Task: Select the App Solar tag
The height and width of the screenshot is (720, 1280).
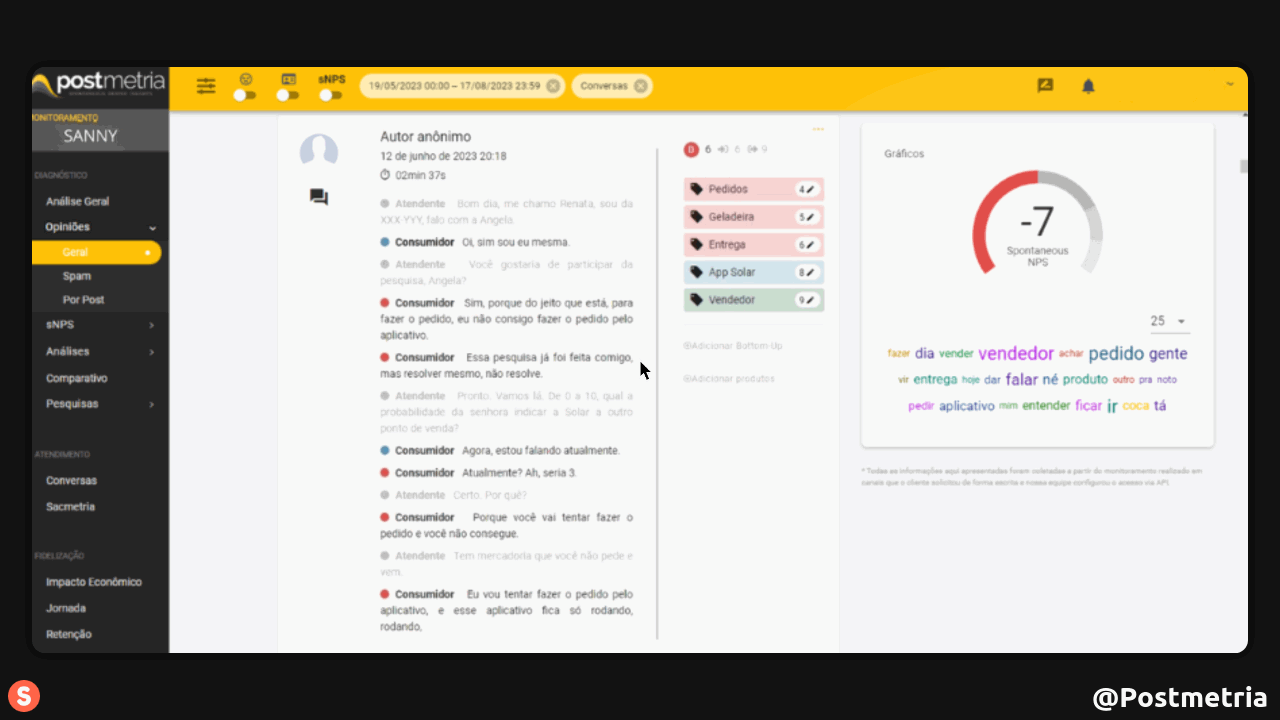Action: pos(754,272)
